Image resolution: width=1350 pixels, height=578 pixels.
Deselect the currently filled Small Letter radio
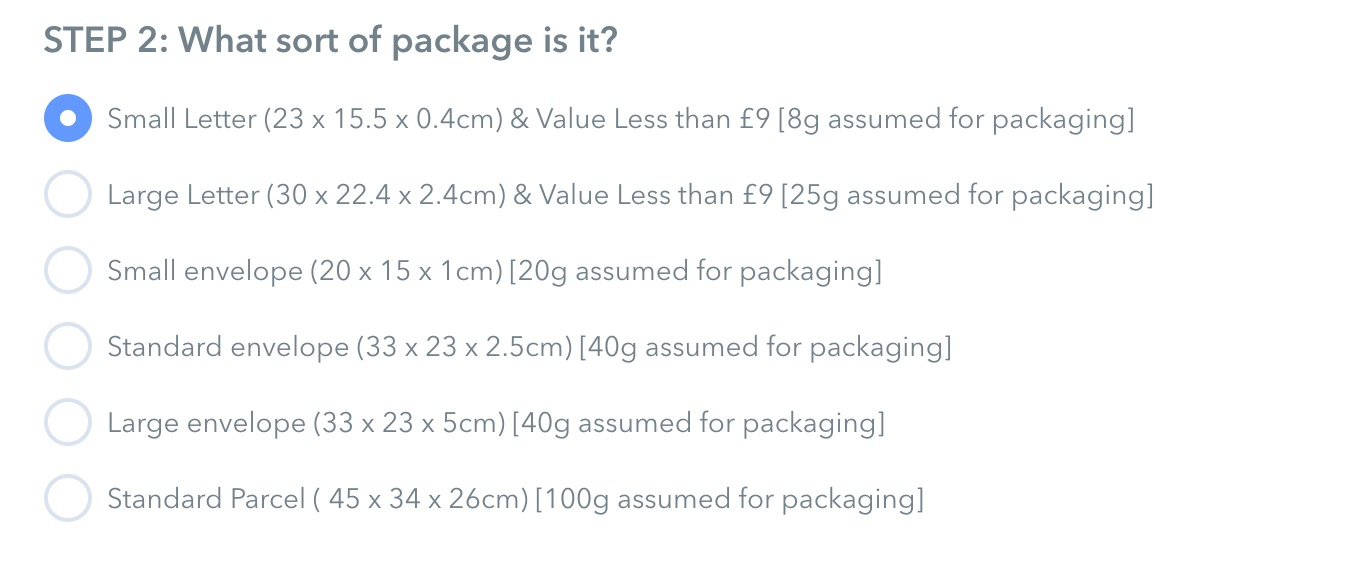point(67,118)
